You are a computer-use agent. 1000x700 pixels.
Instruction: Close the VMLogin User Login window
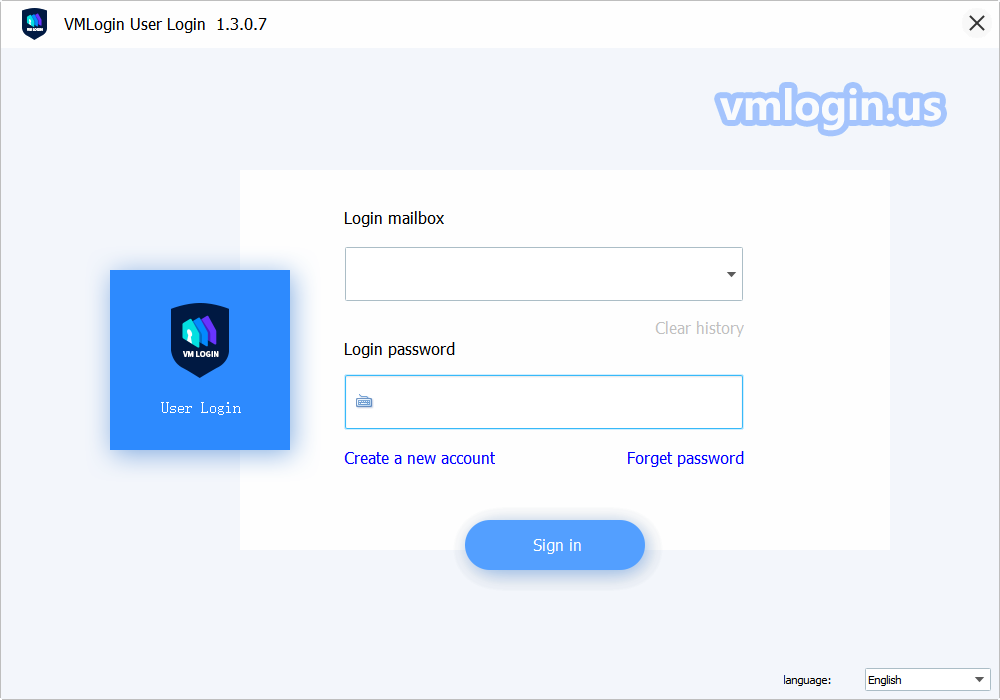[976, 24]
